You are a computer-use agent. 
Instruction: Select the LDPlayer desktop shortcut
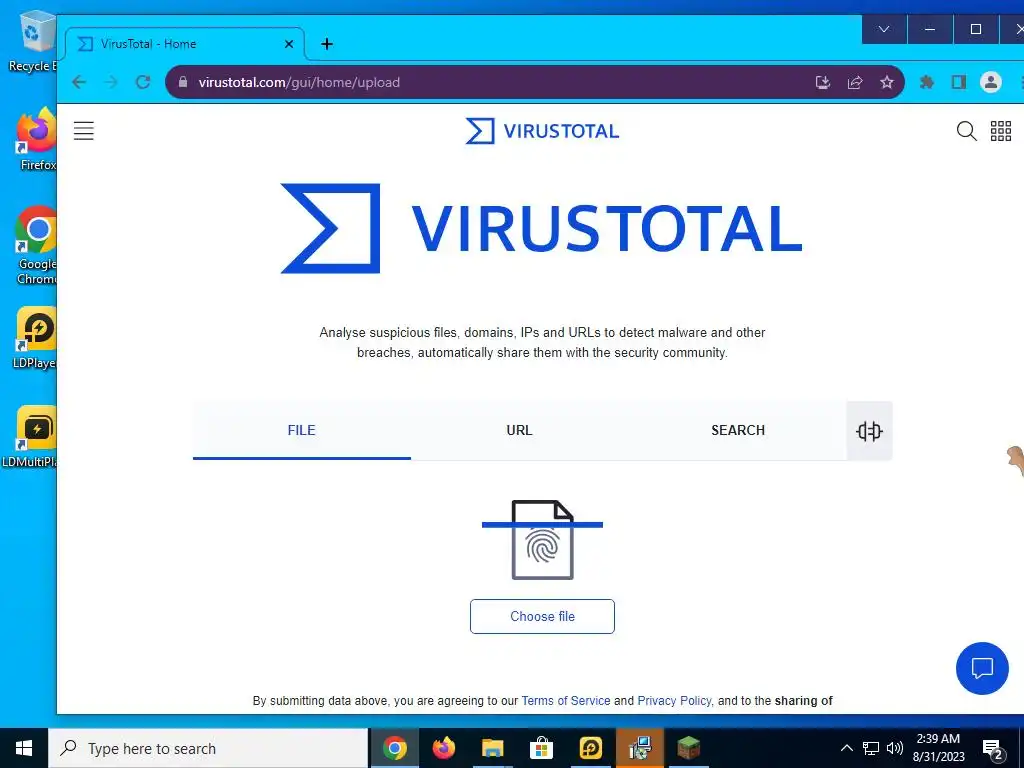click(37, 338)
